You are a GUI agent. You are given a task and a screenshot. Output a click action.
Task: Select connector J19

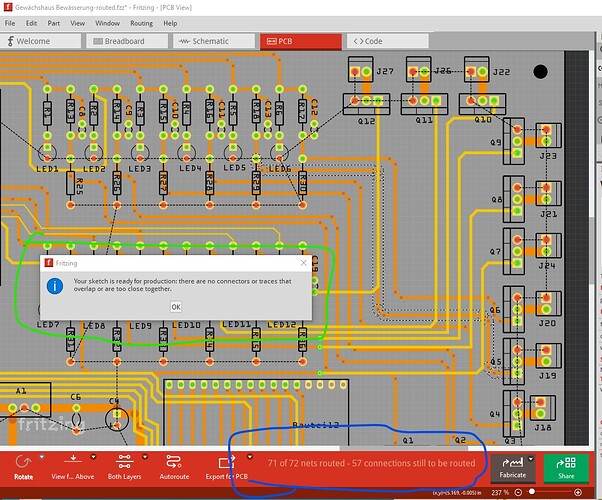point(548,356)
